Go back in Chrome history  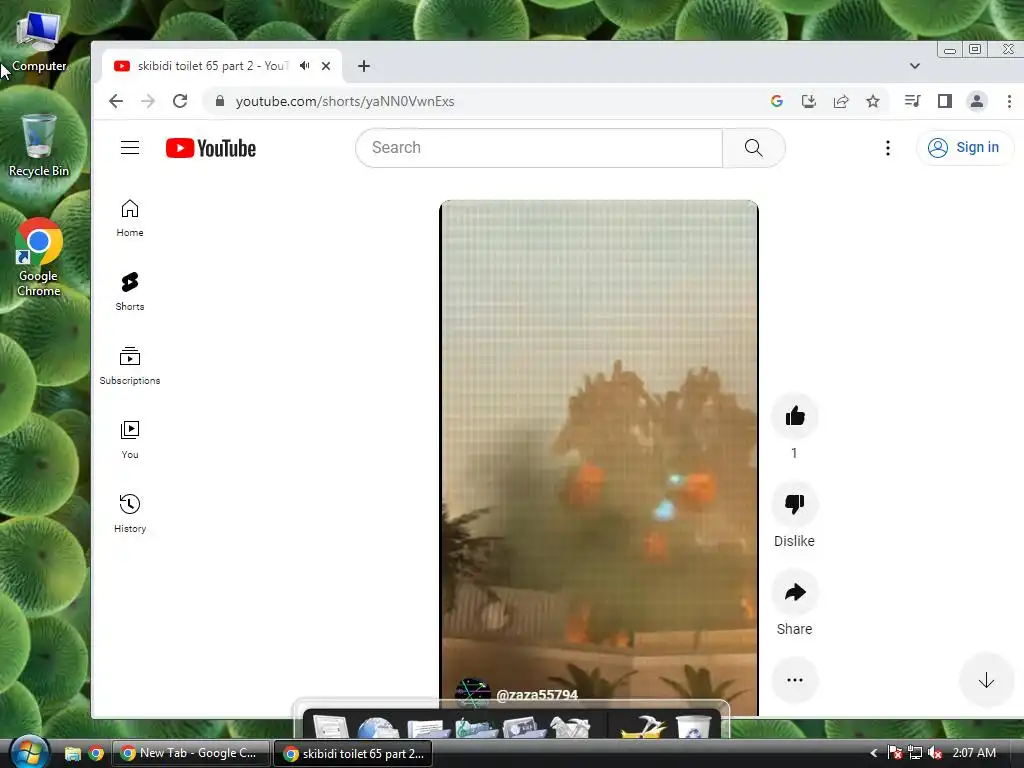116,101
